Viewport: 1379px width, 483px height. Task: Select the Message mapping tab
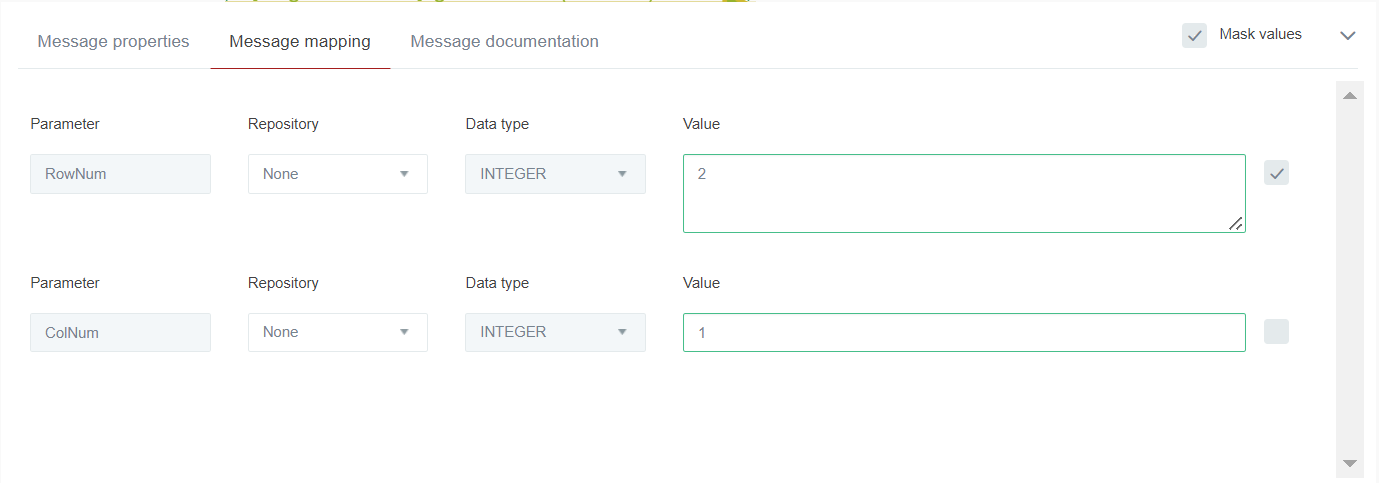[300, 42]
